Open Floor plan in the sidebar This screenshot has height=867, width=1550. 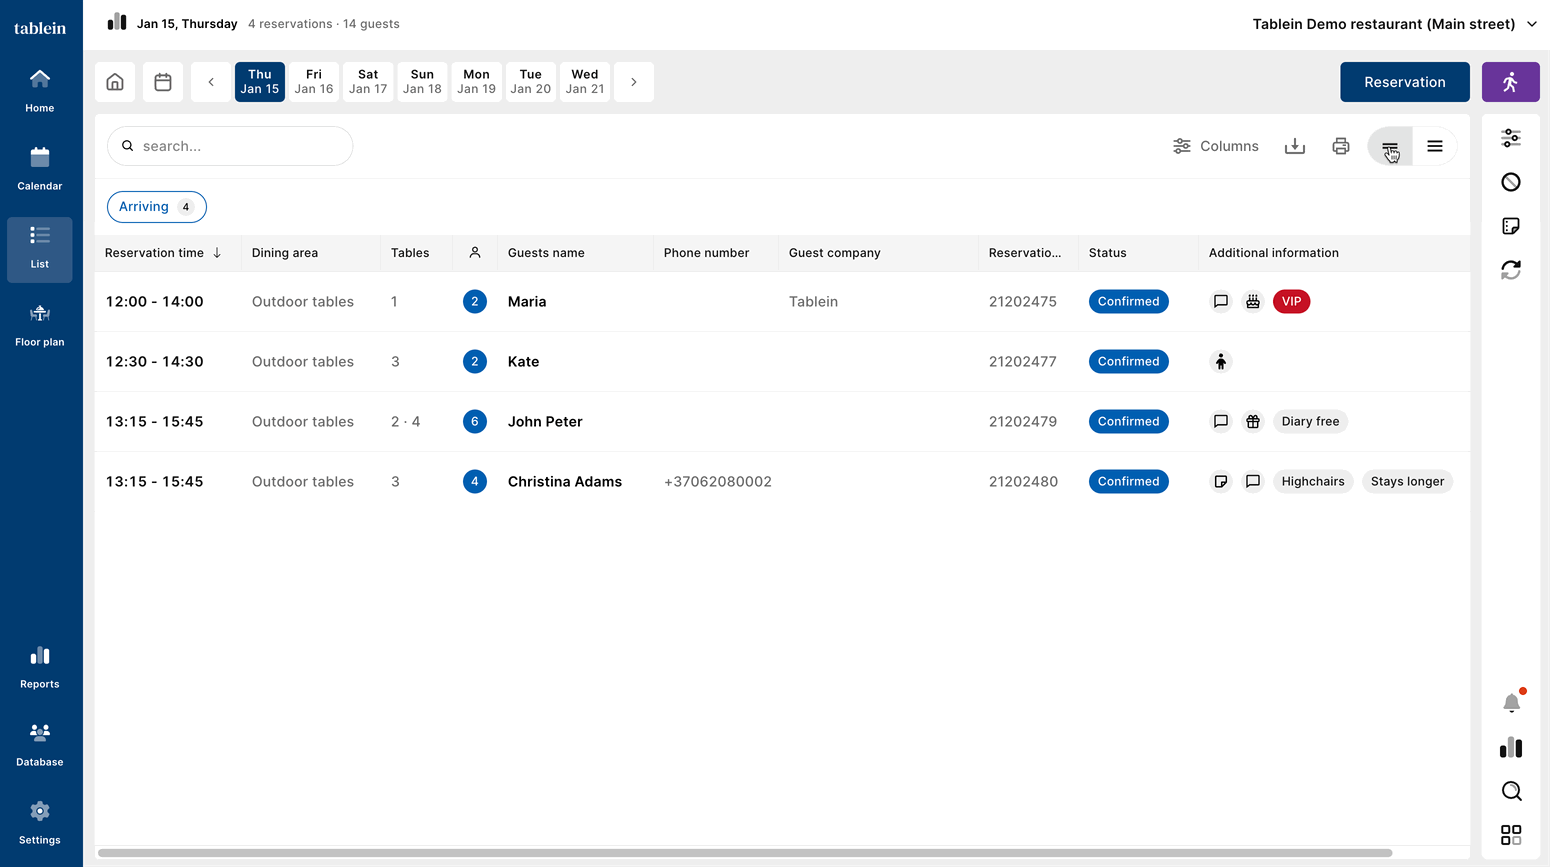point(40,326)
